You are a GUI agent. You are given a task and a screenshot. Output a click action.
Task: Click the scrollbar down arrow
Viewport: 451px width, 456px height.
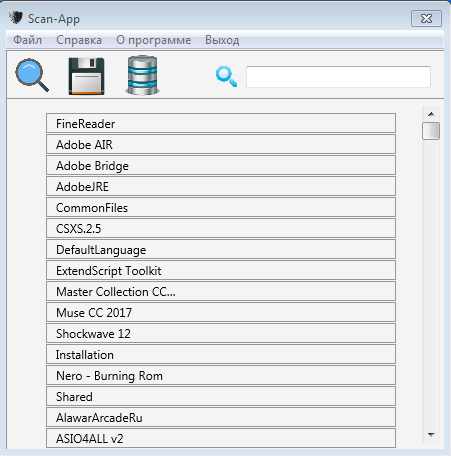tap(431, 434)
